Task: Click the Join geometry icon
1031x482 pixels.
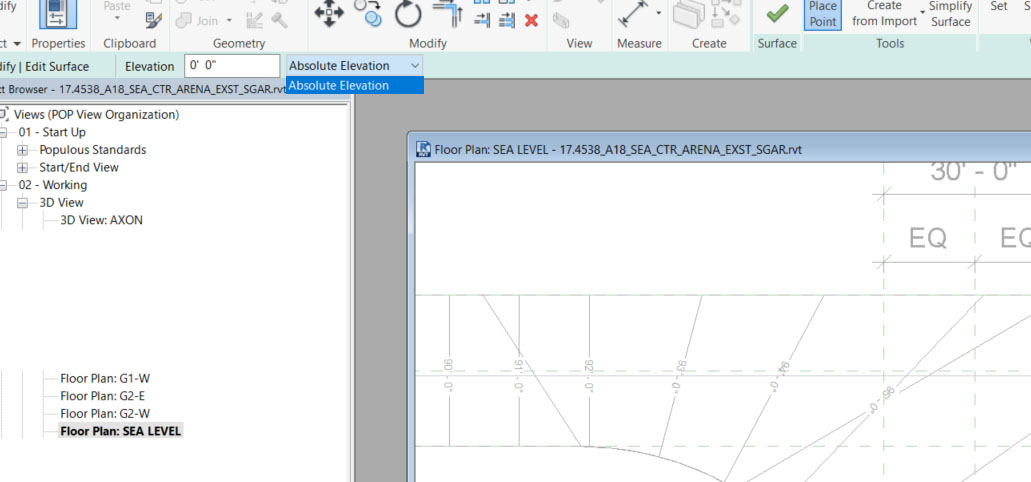Action: coord(183,20)
